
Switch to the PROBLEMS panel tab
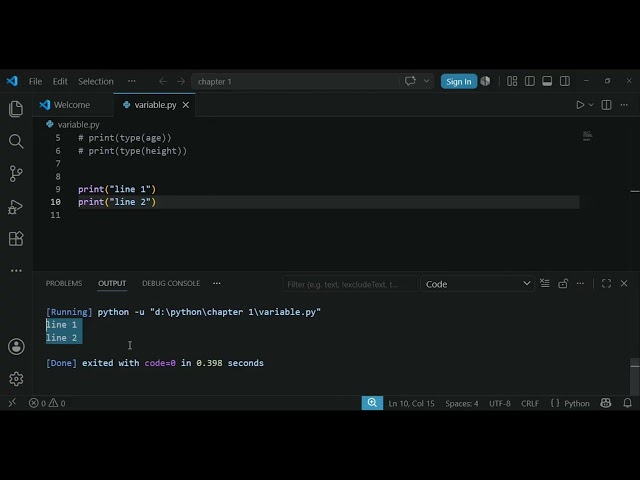[x=64, y=283]
